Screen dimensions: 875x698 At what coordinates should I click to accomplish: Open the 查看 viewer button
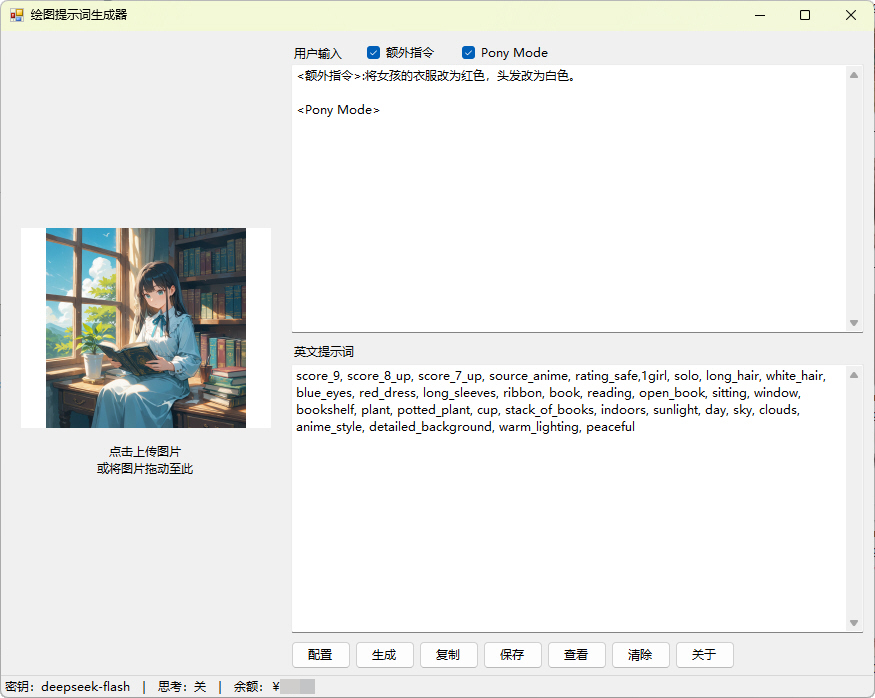pyautogui.click(x=576, y=654)
